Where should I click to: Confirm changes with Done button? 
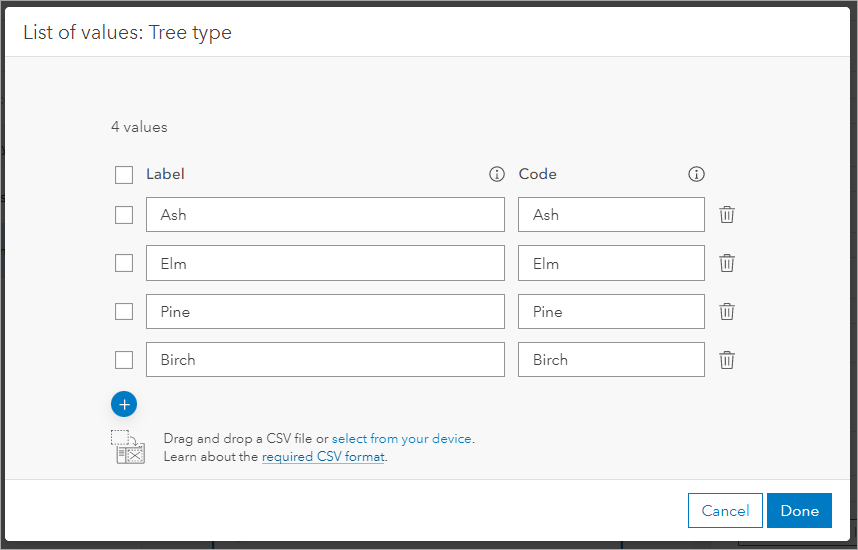(799, 511)
